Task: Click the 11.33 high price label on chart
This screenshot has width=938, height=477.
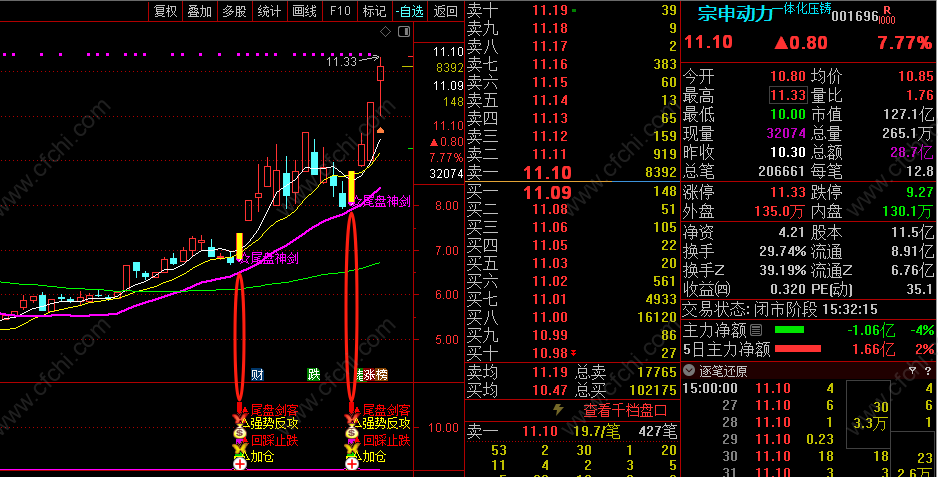Action: pos(341,61)
